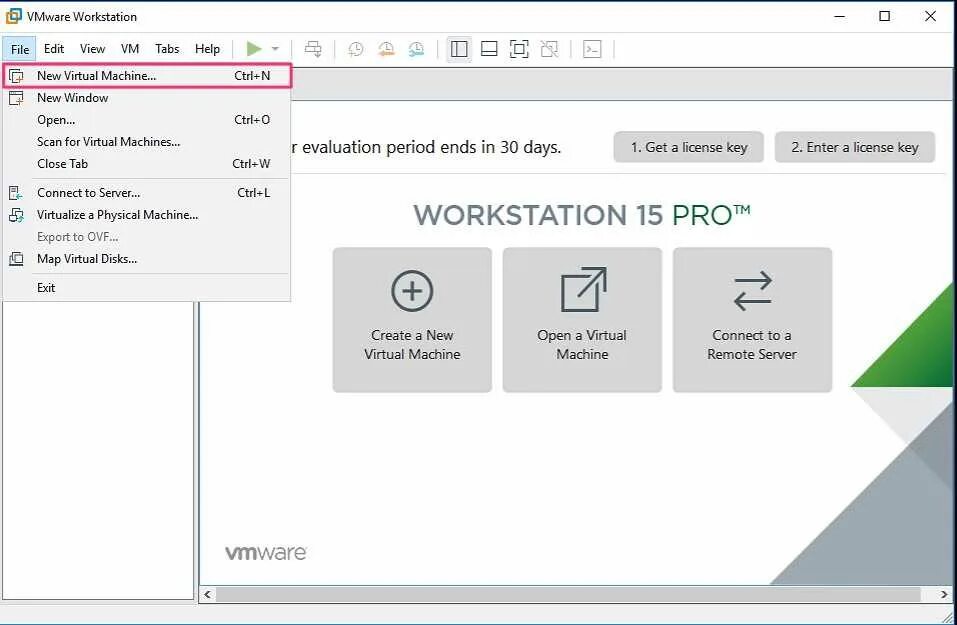Open the Snapshot Manager icon
This screenshot has width=957, height=625.
pyautogui.click(x=416, y=49)
